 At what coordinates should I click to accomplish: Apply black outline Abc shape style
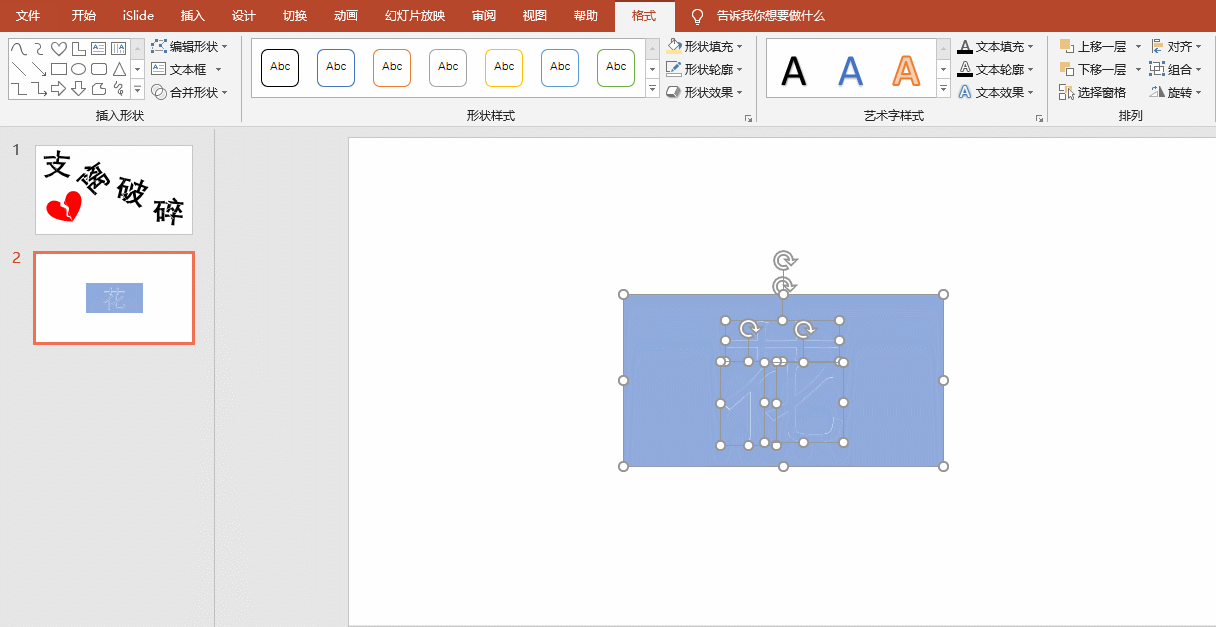280,67
